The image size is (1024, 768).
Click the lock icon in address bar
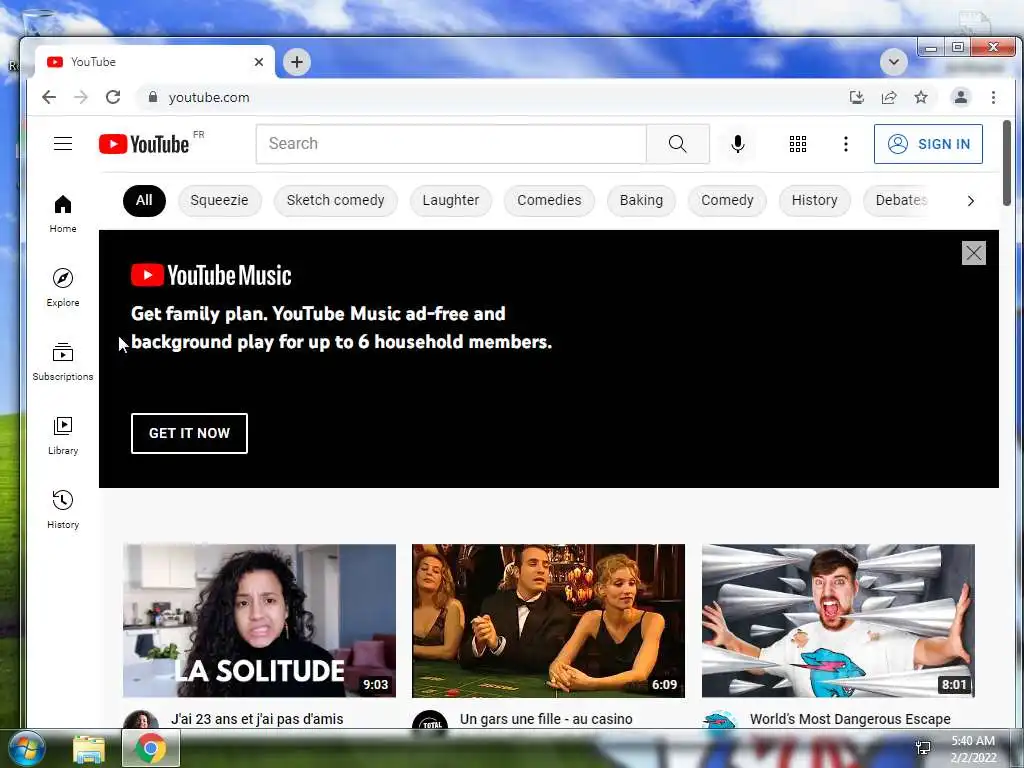pos(153,97)
